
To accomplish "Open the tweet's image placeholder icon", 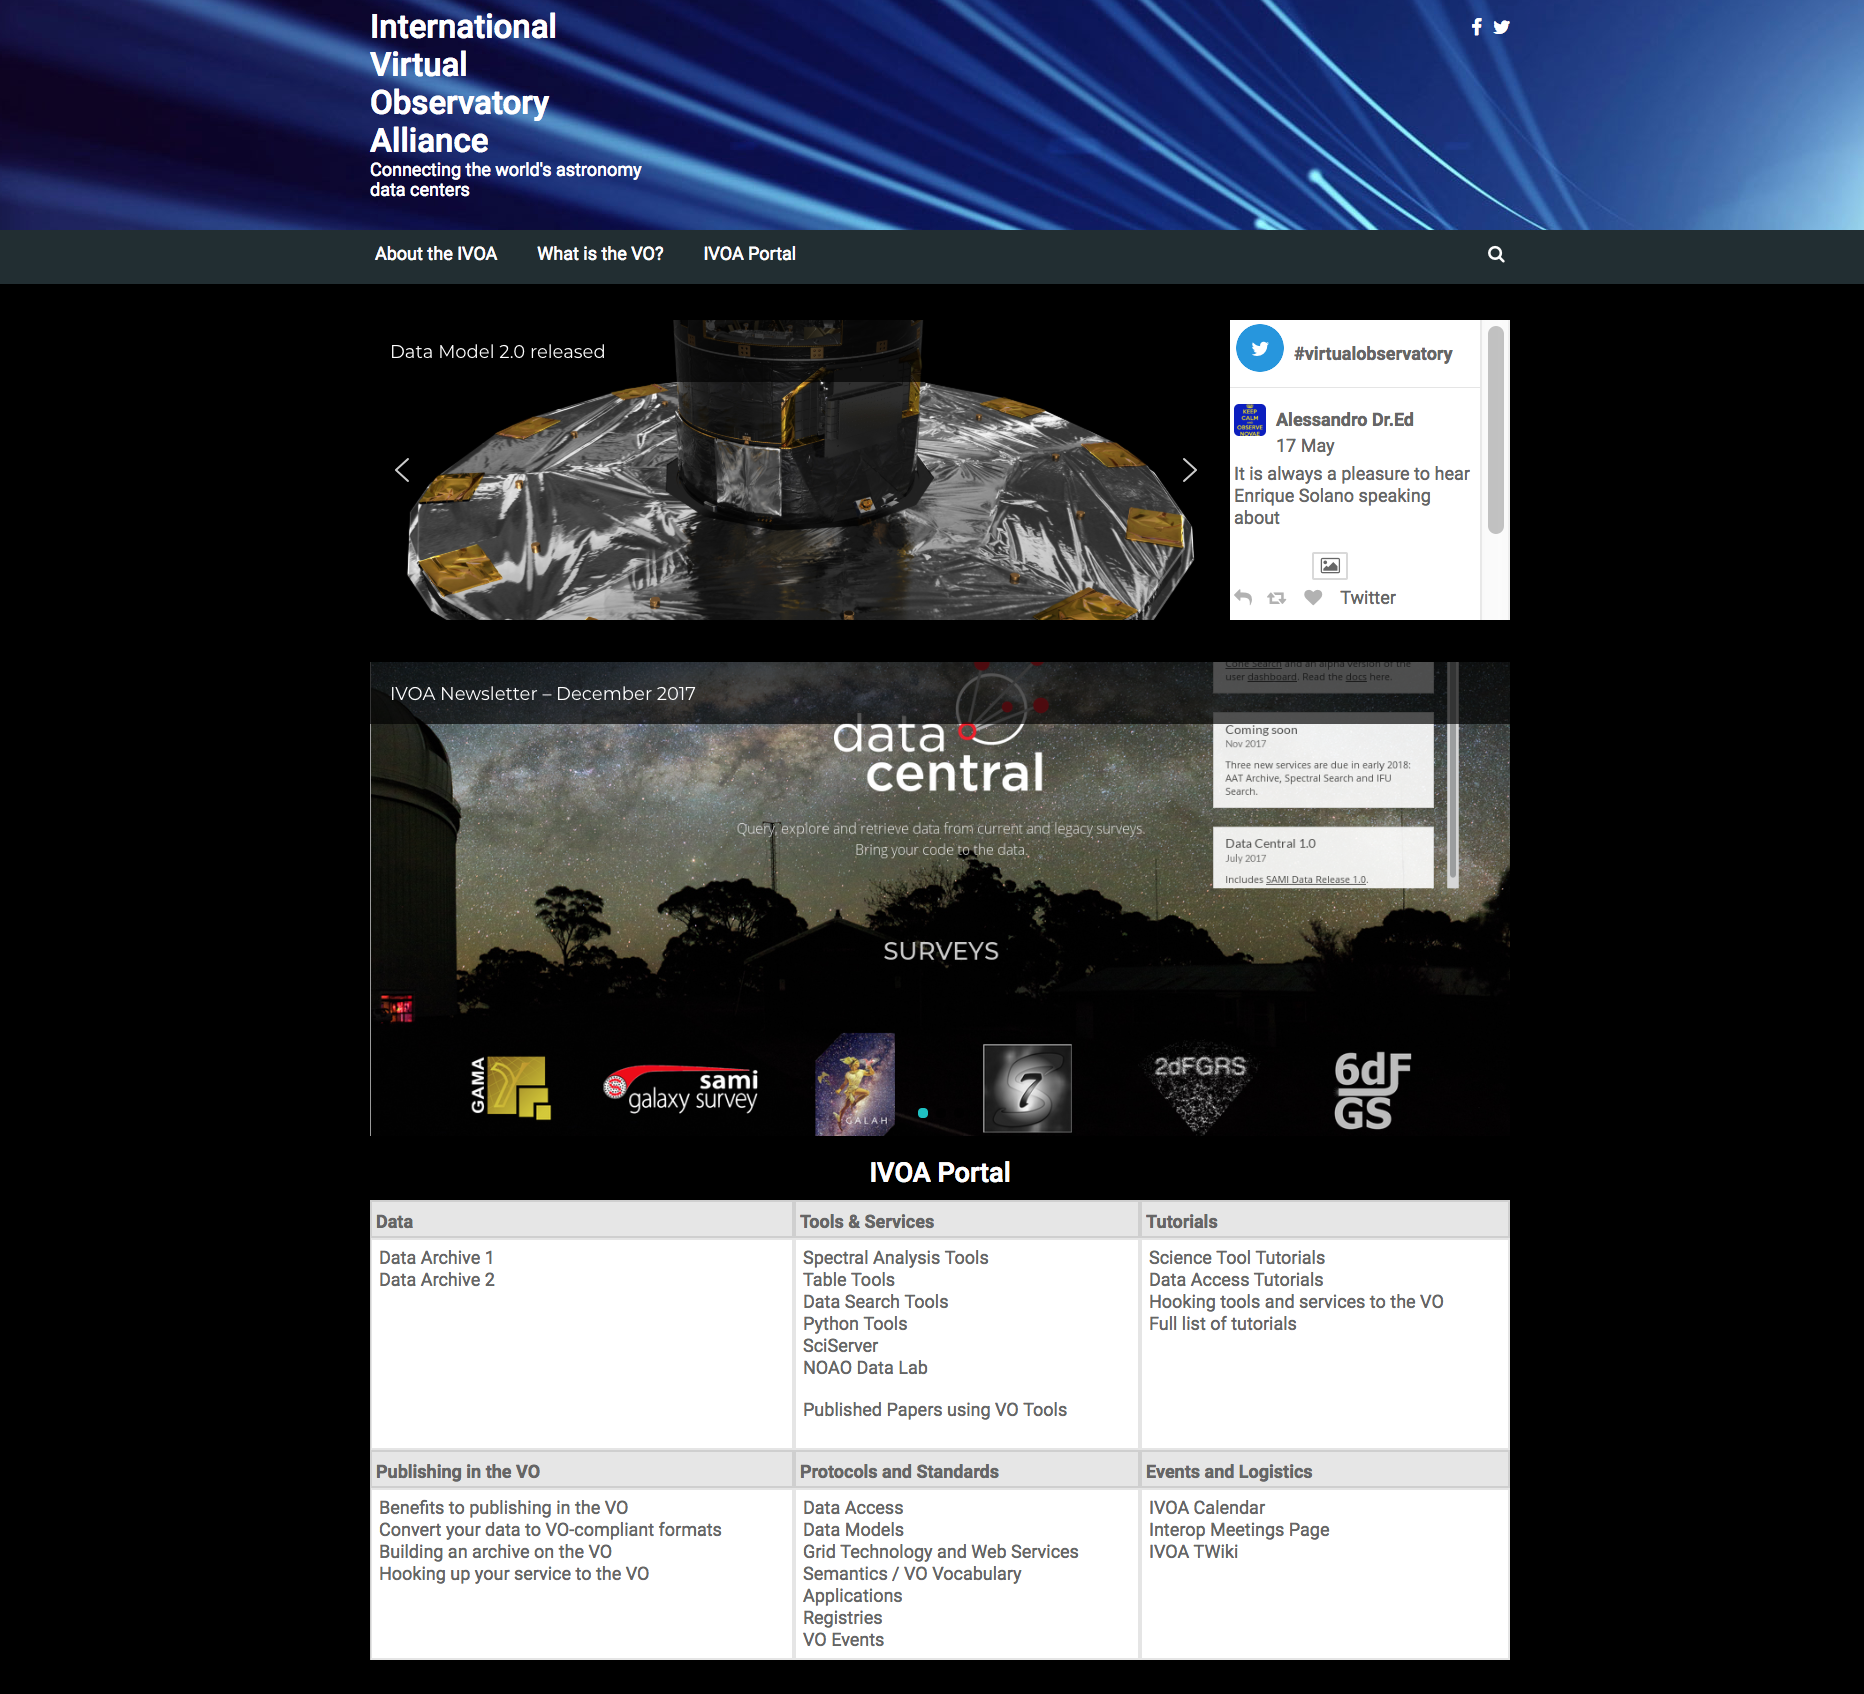I will [x=1329, y=566].
